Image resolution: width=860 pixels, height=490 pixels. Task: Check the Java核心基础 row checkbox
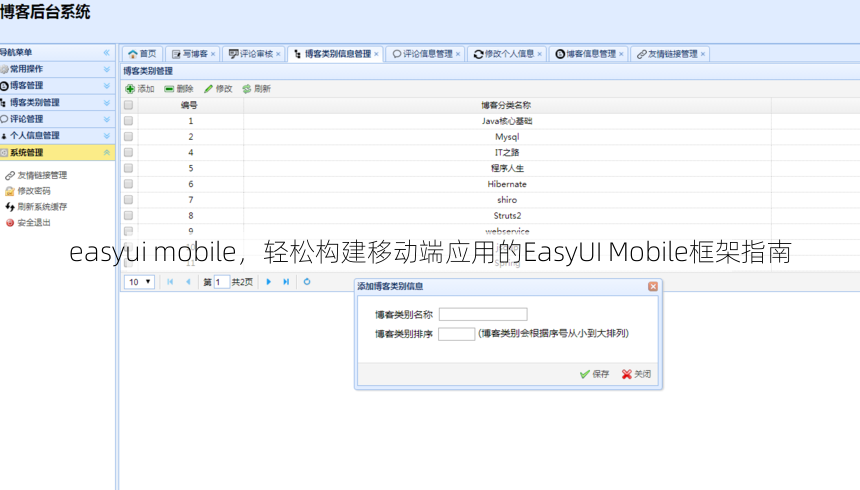(x=128, y=121)
